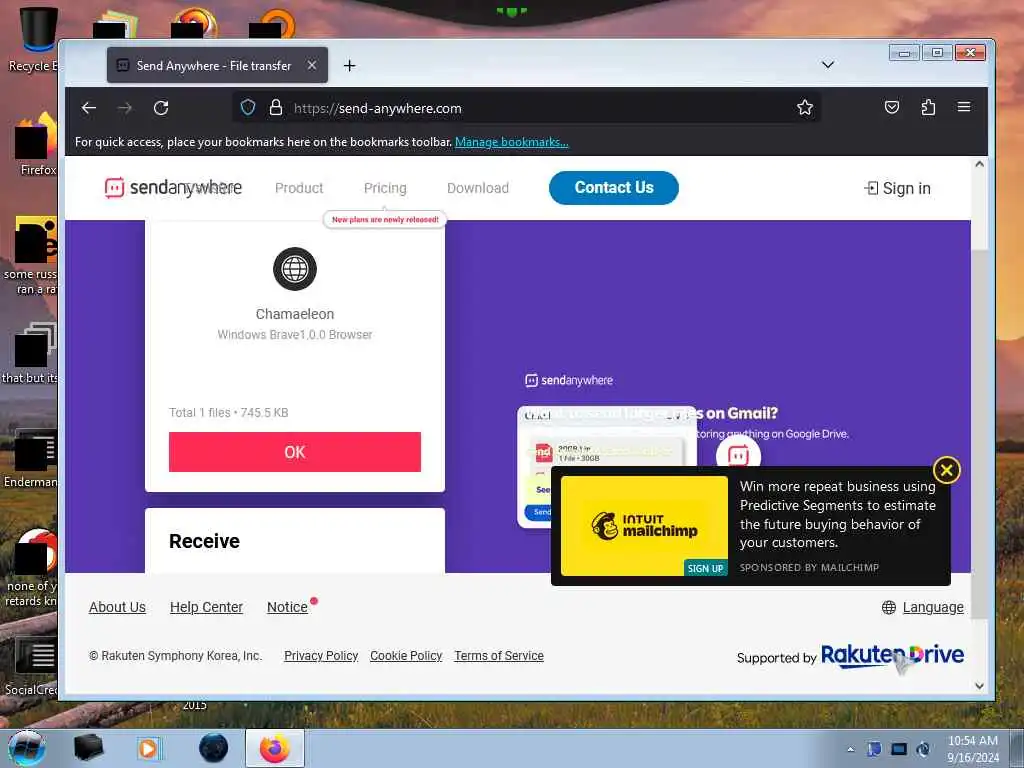
Task: Open the Firefox taskbar icon
Action: click(x=275, y=748)
